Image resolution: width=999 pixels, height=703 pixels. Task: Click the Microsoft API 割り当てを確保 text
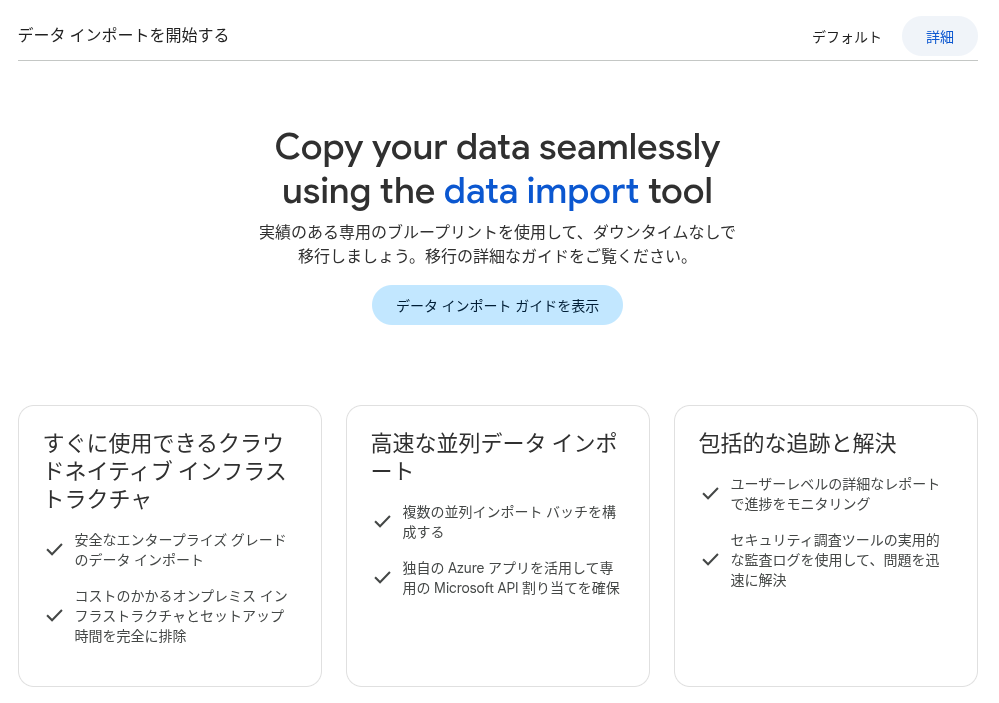click(x=510, y=588)
